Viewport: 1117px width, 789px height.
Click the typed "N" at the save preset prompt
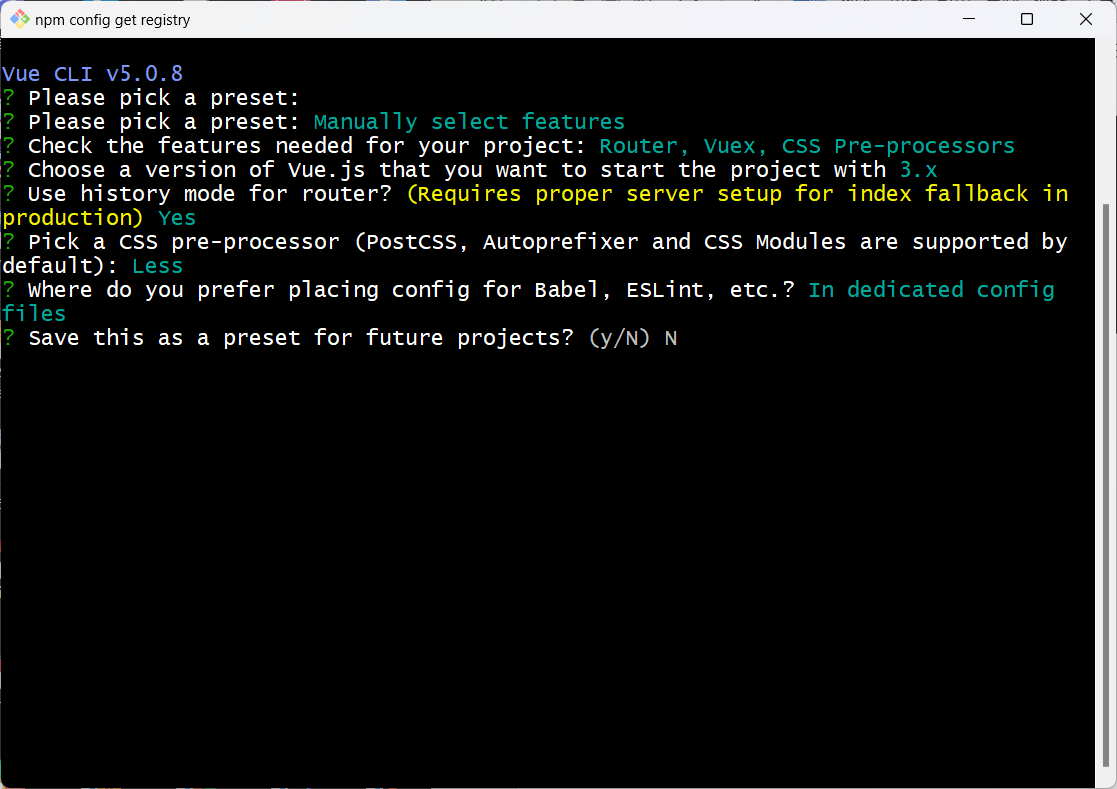(x=671, y=338)
